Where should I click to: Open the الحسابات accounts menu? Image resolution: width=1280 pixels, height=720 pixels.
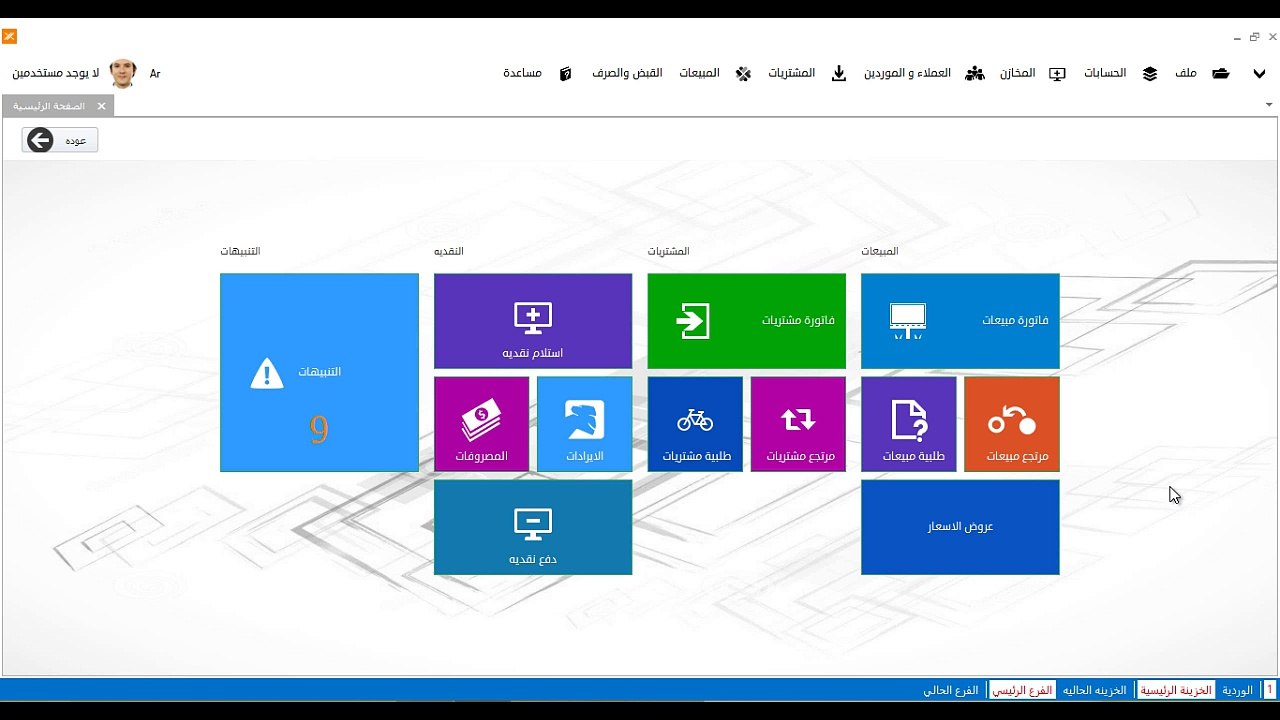click(1105, 73)
